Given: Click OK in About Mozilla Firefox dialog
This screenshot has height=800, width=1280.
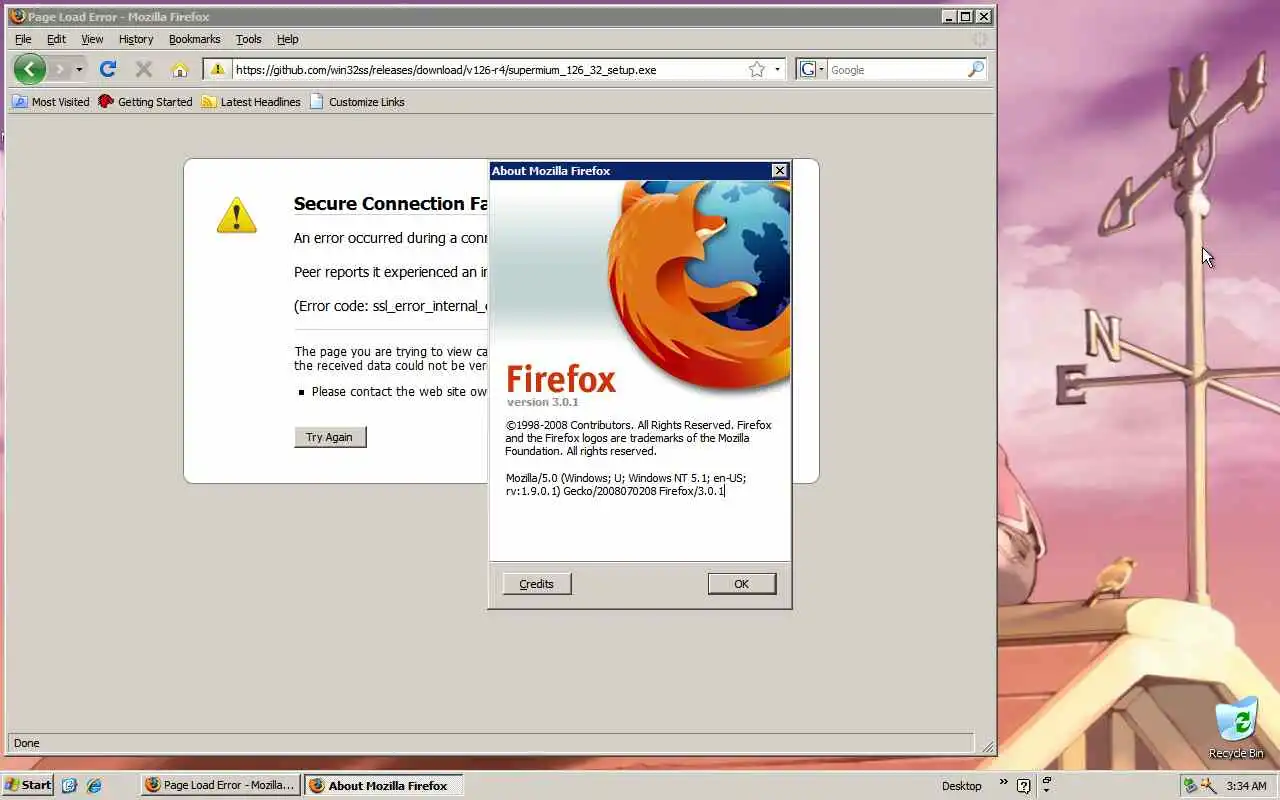Looking at the screenshot, I should coord(741,584).
